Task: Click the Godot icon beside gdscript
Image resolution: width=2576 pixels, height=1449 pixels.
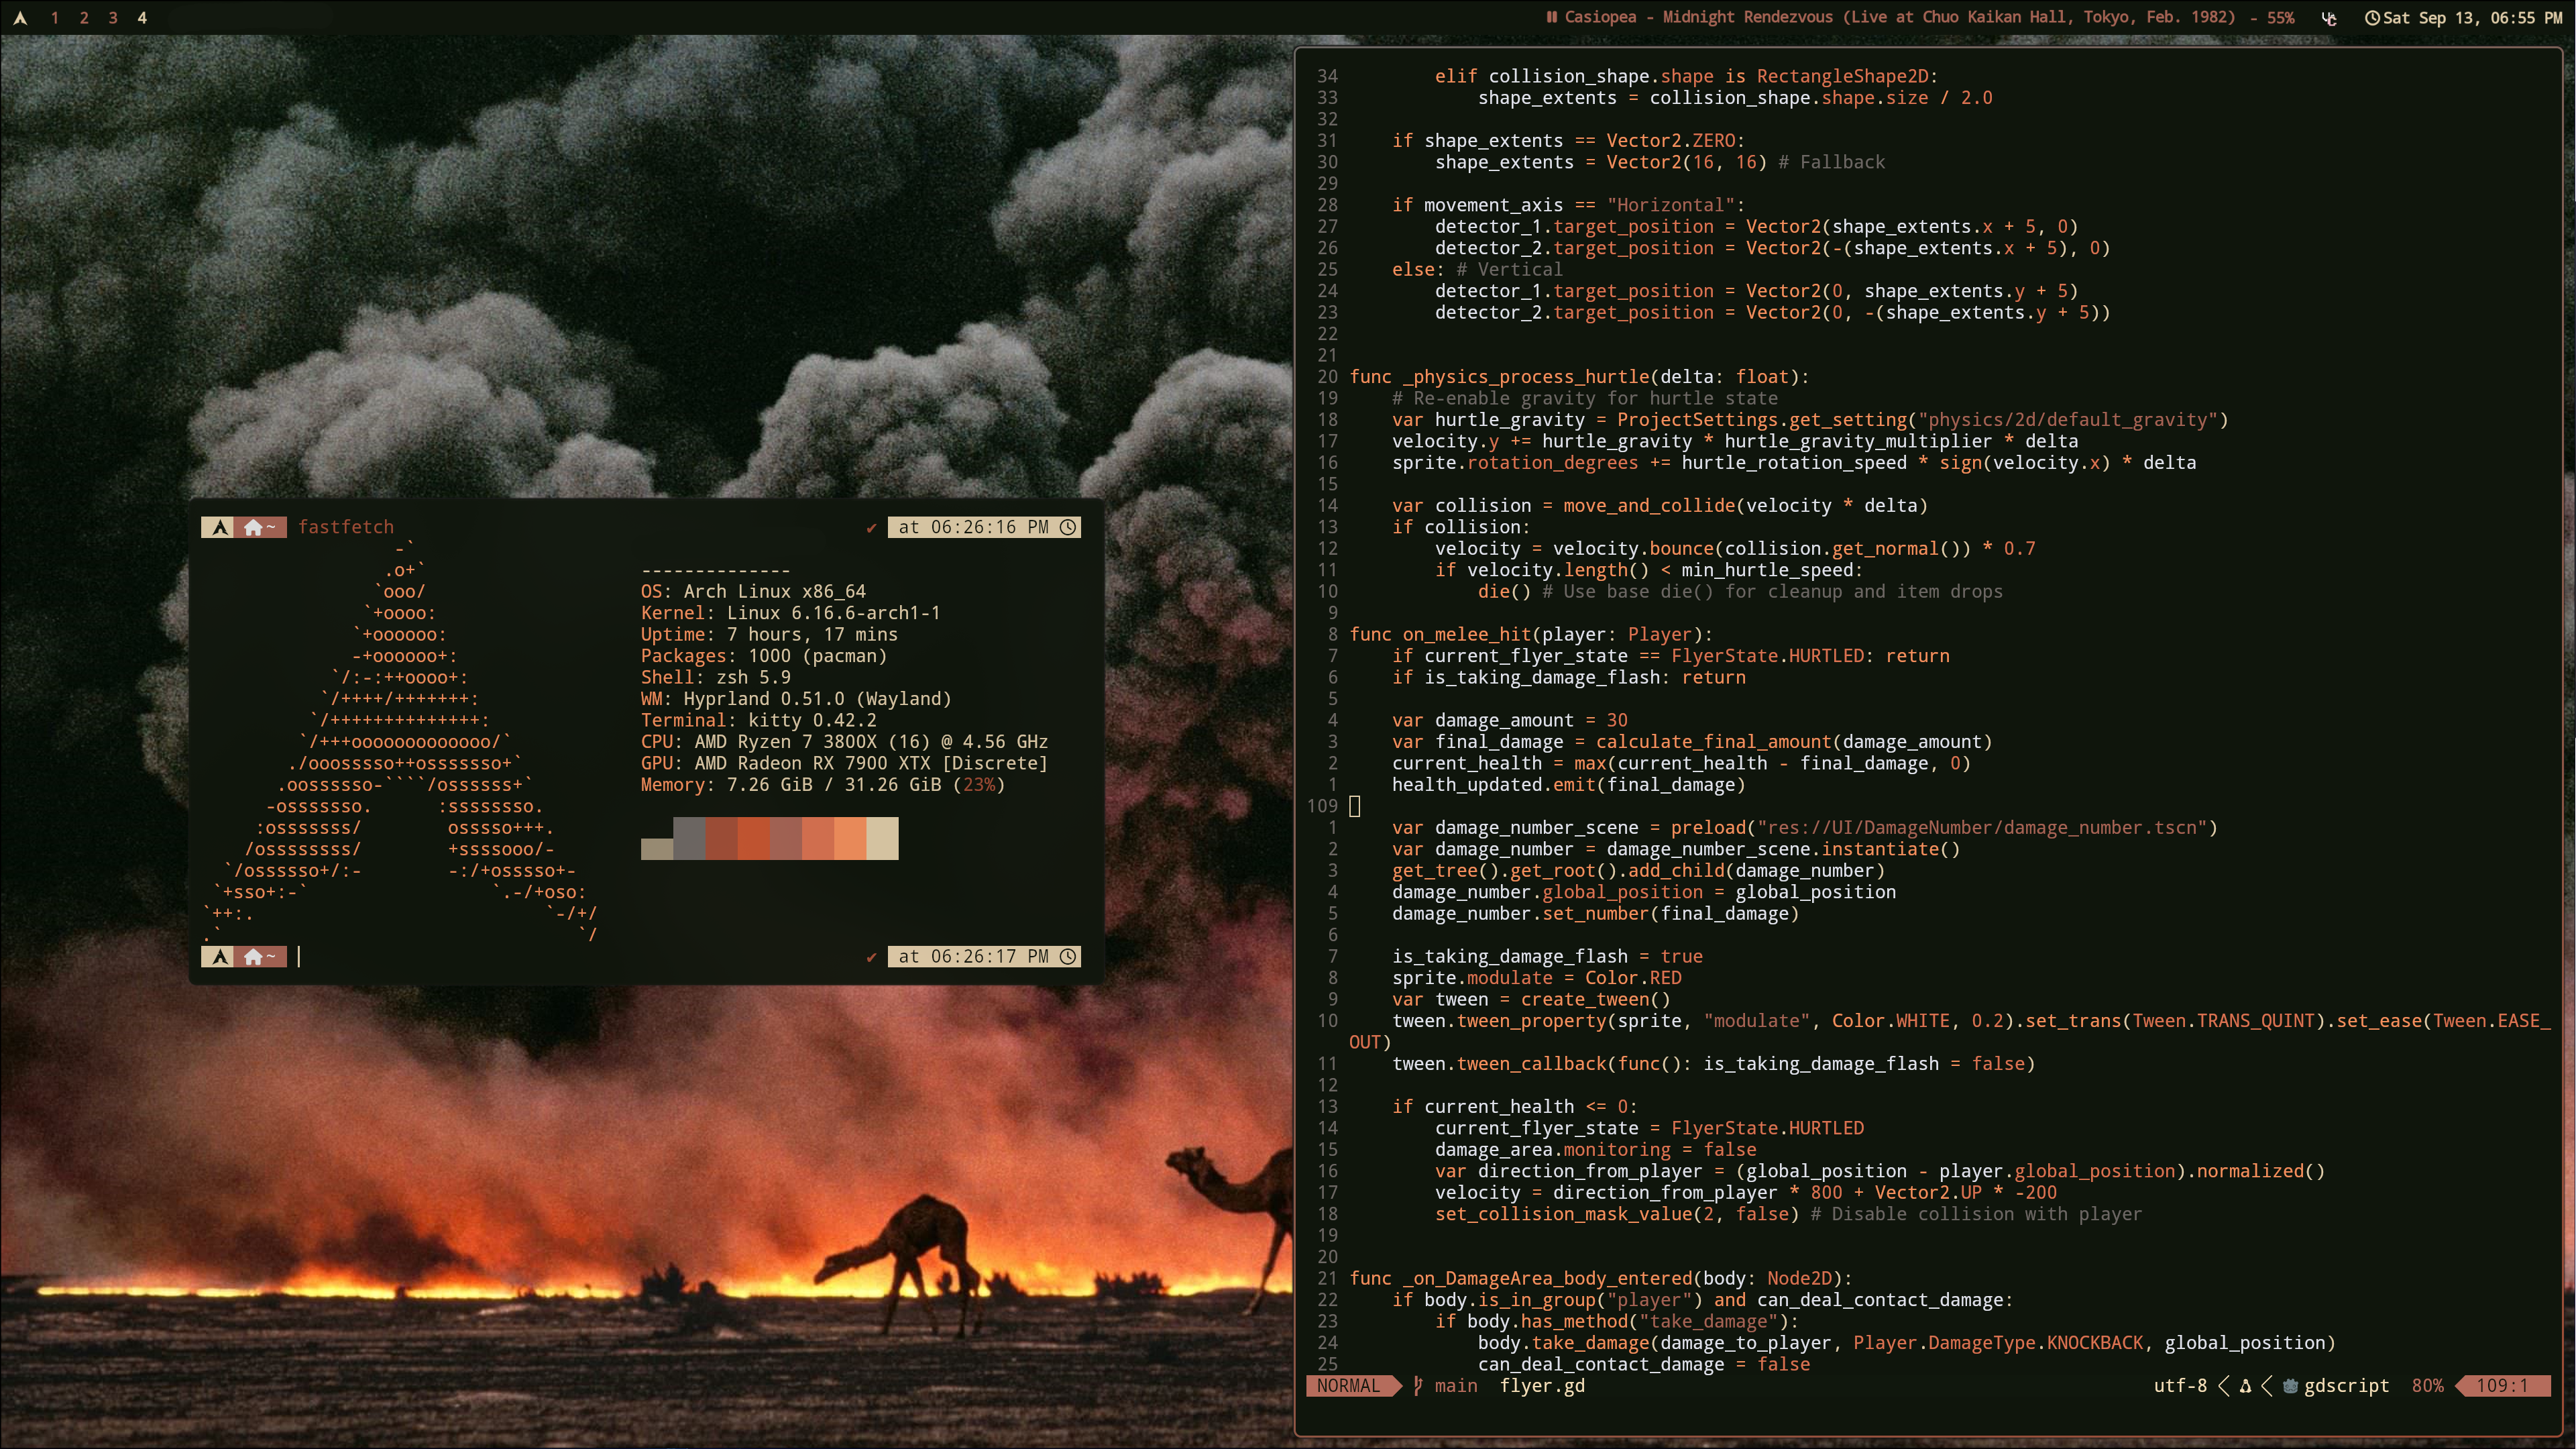Action: pyautogui.click(x=2290, y=1386)
